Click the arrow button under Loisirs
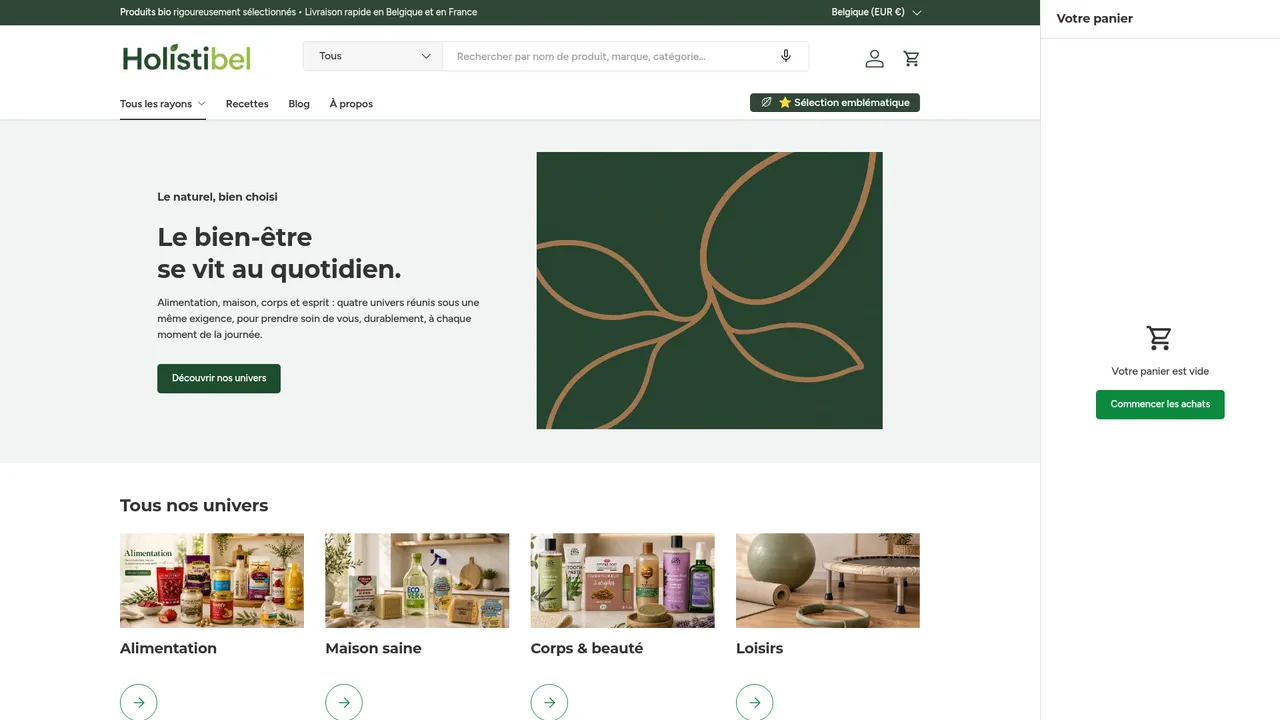The image size is (1280, 720). [755, 702]
